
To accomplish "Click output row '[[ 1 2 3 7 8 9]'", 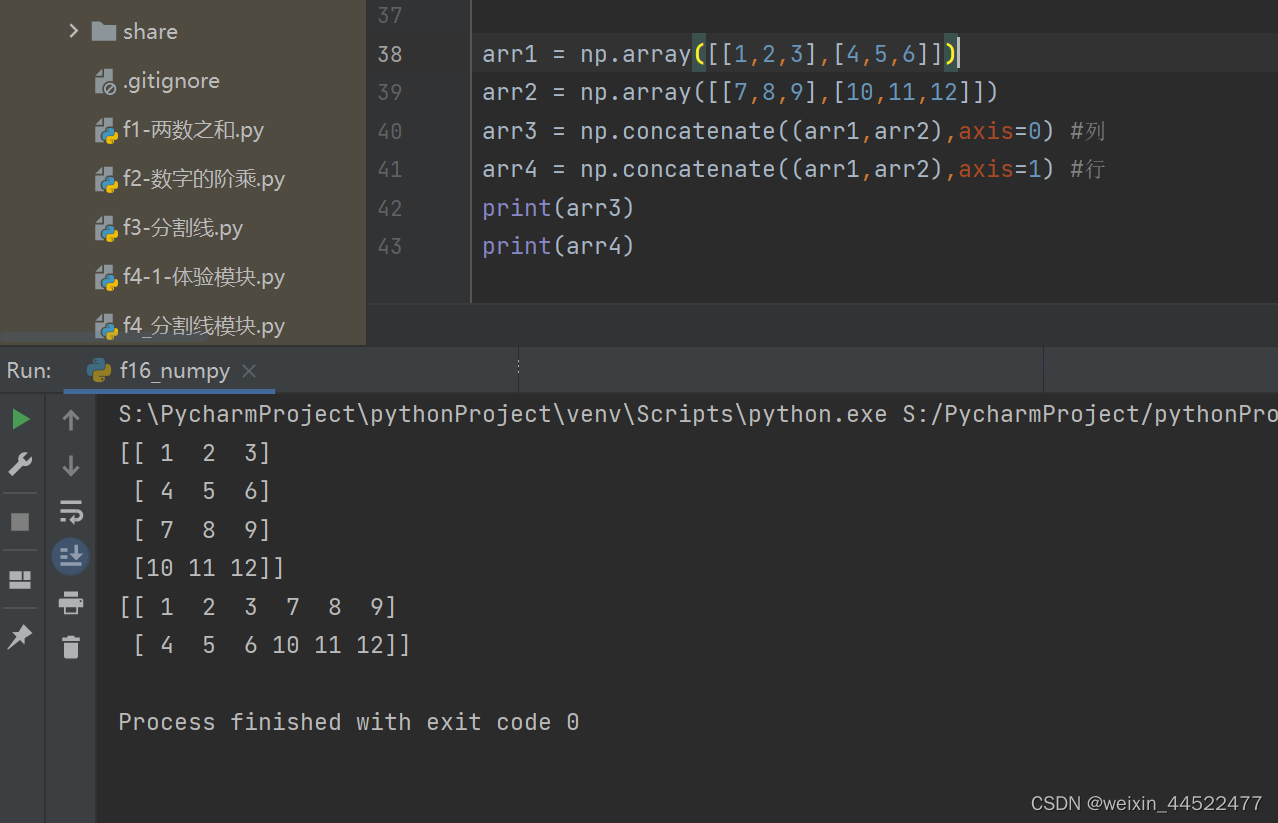I will point(258,607).
